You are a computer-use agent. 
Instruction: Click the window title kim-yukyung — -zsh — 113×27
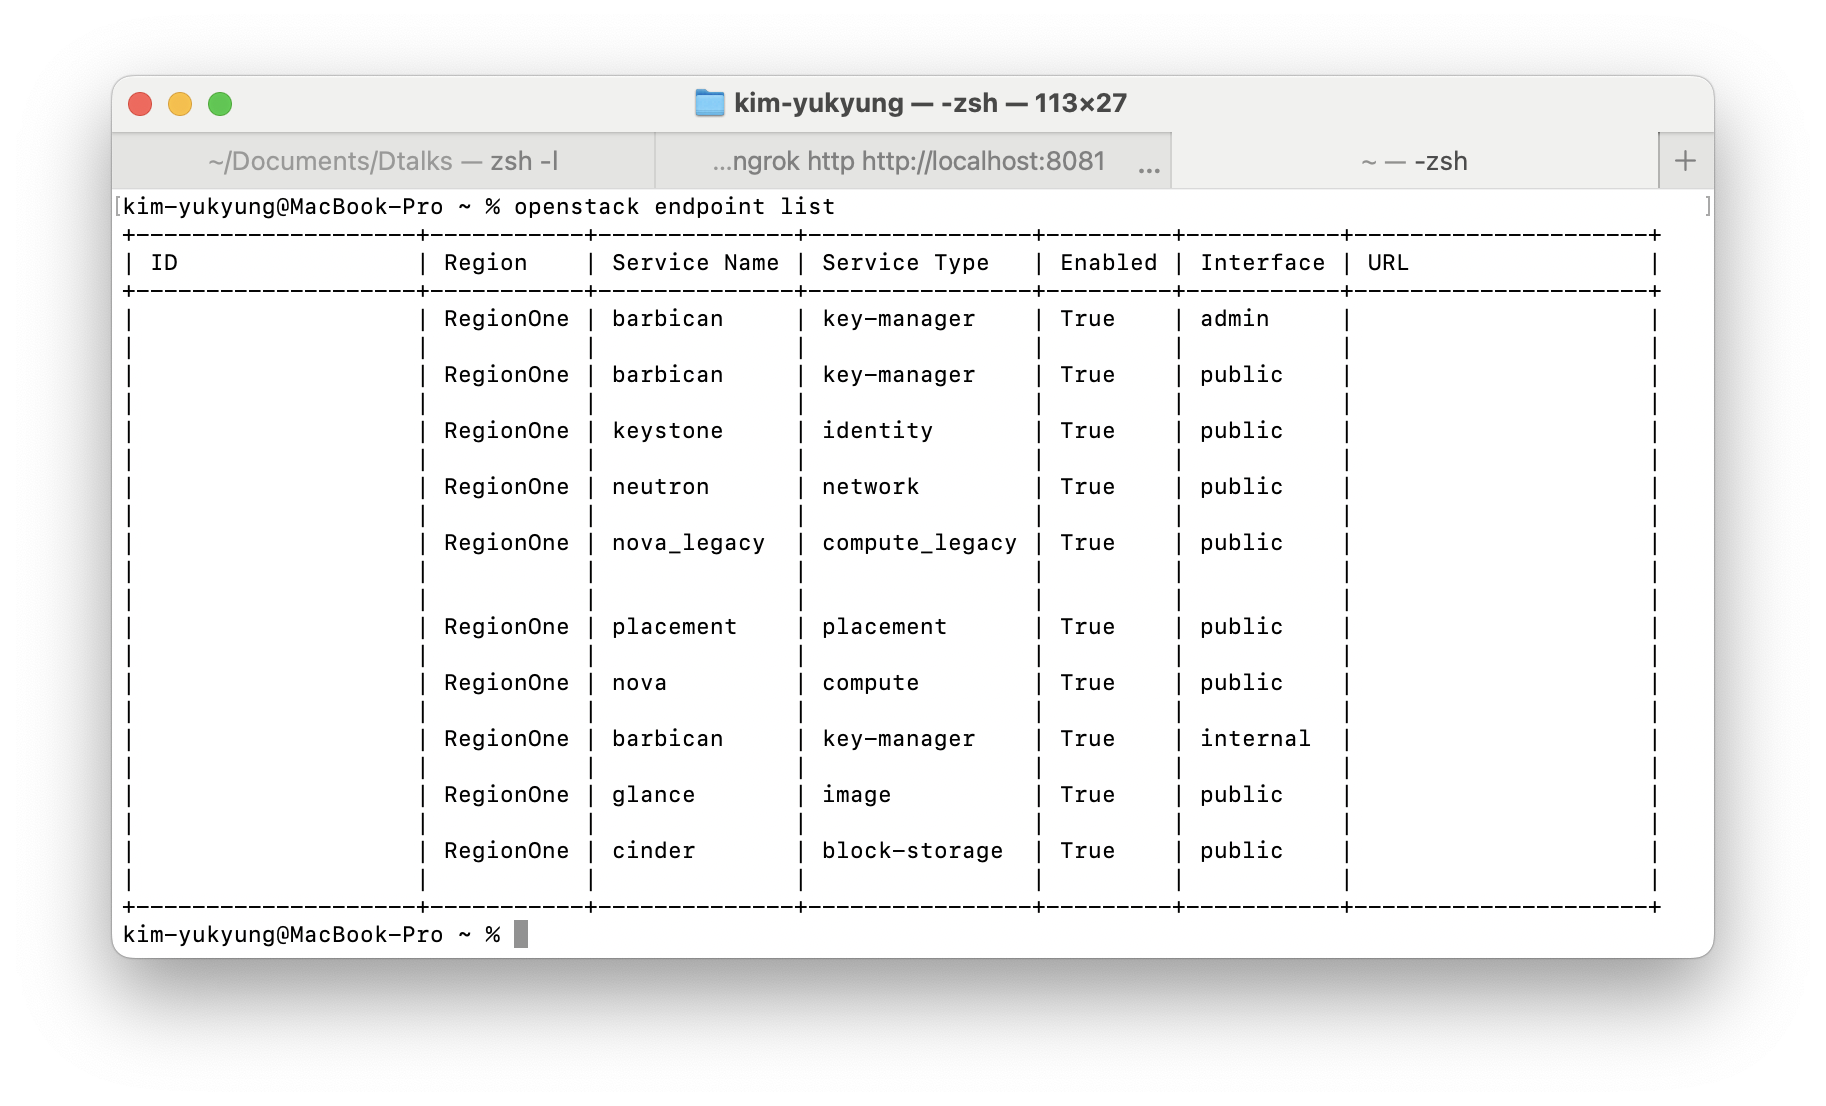point(930,103)
